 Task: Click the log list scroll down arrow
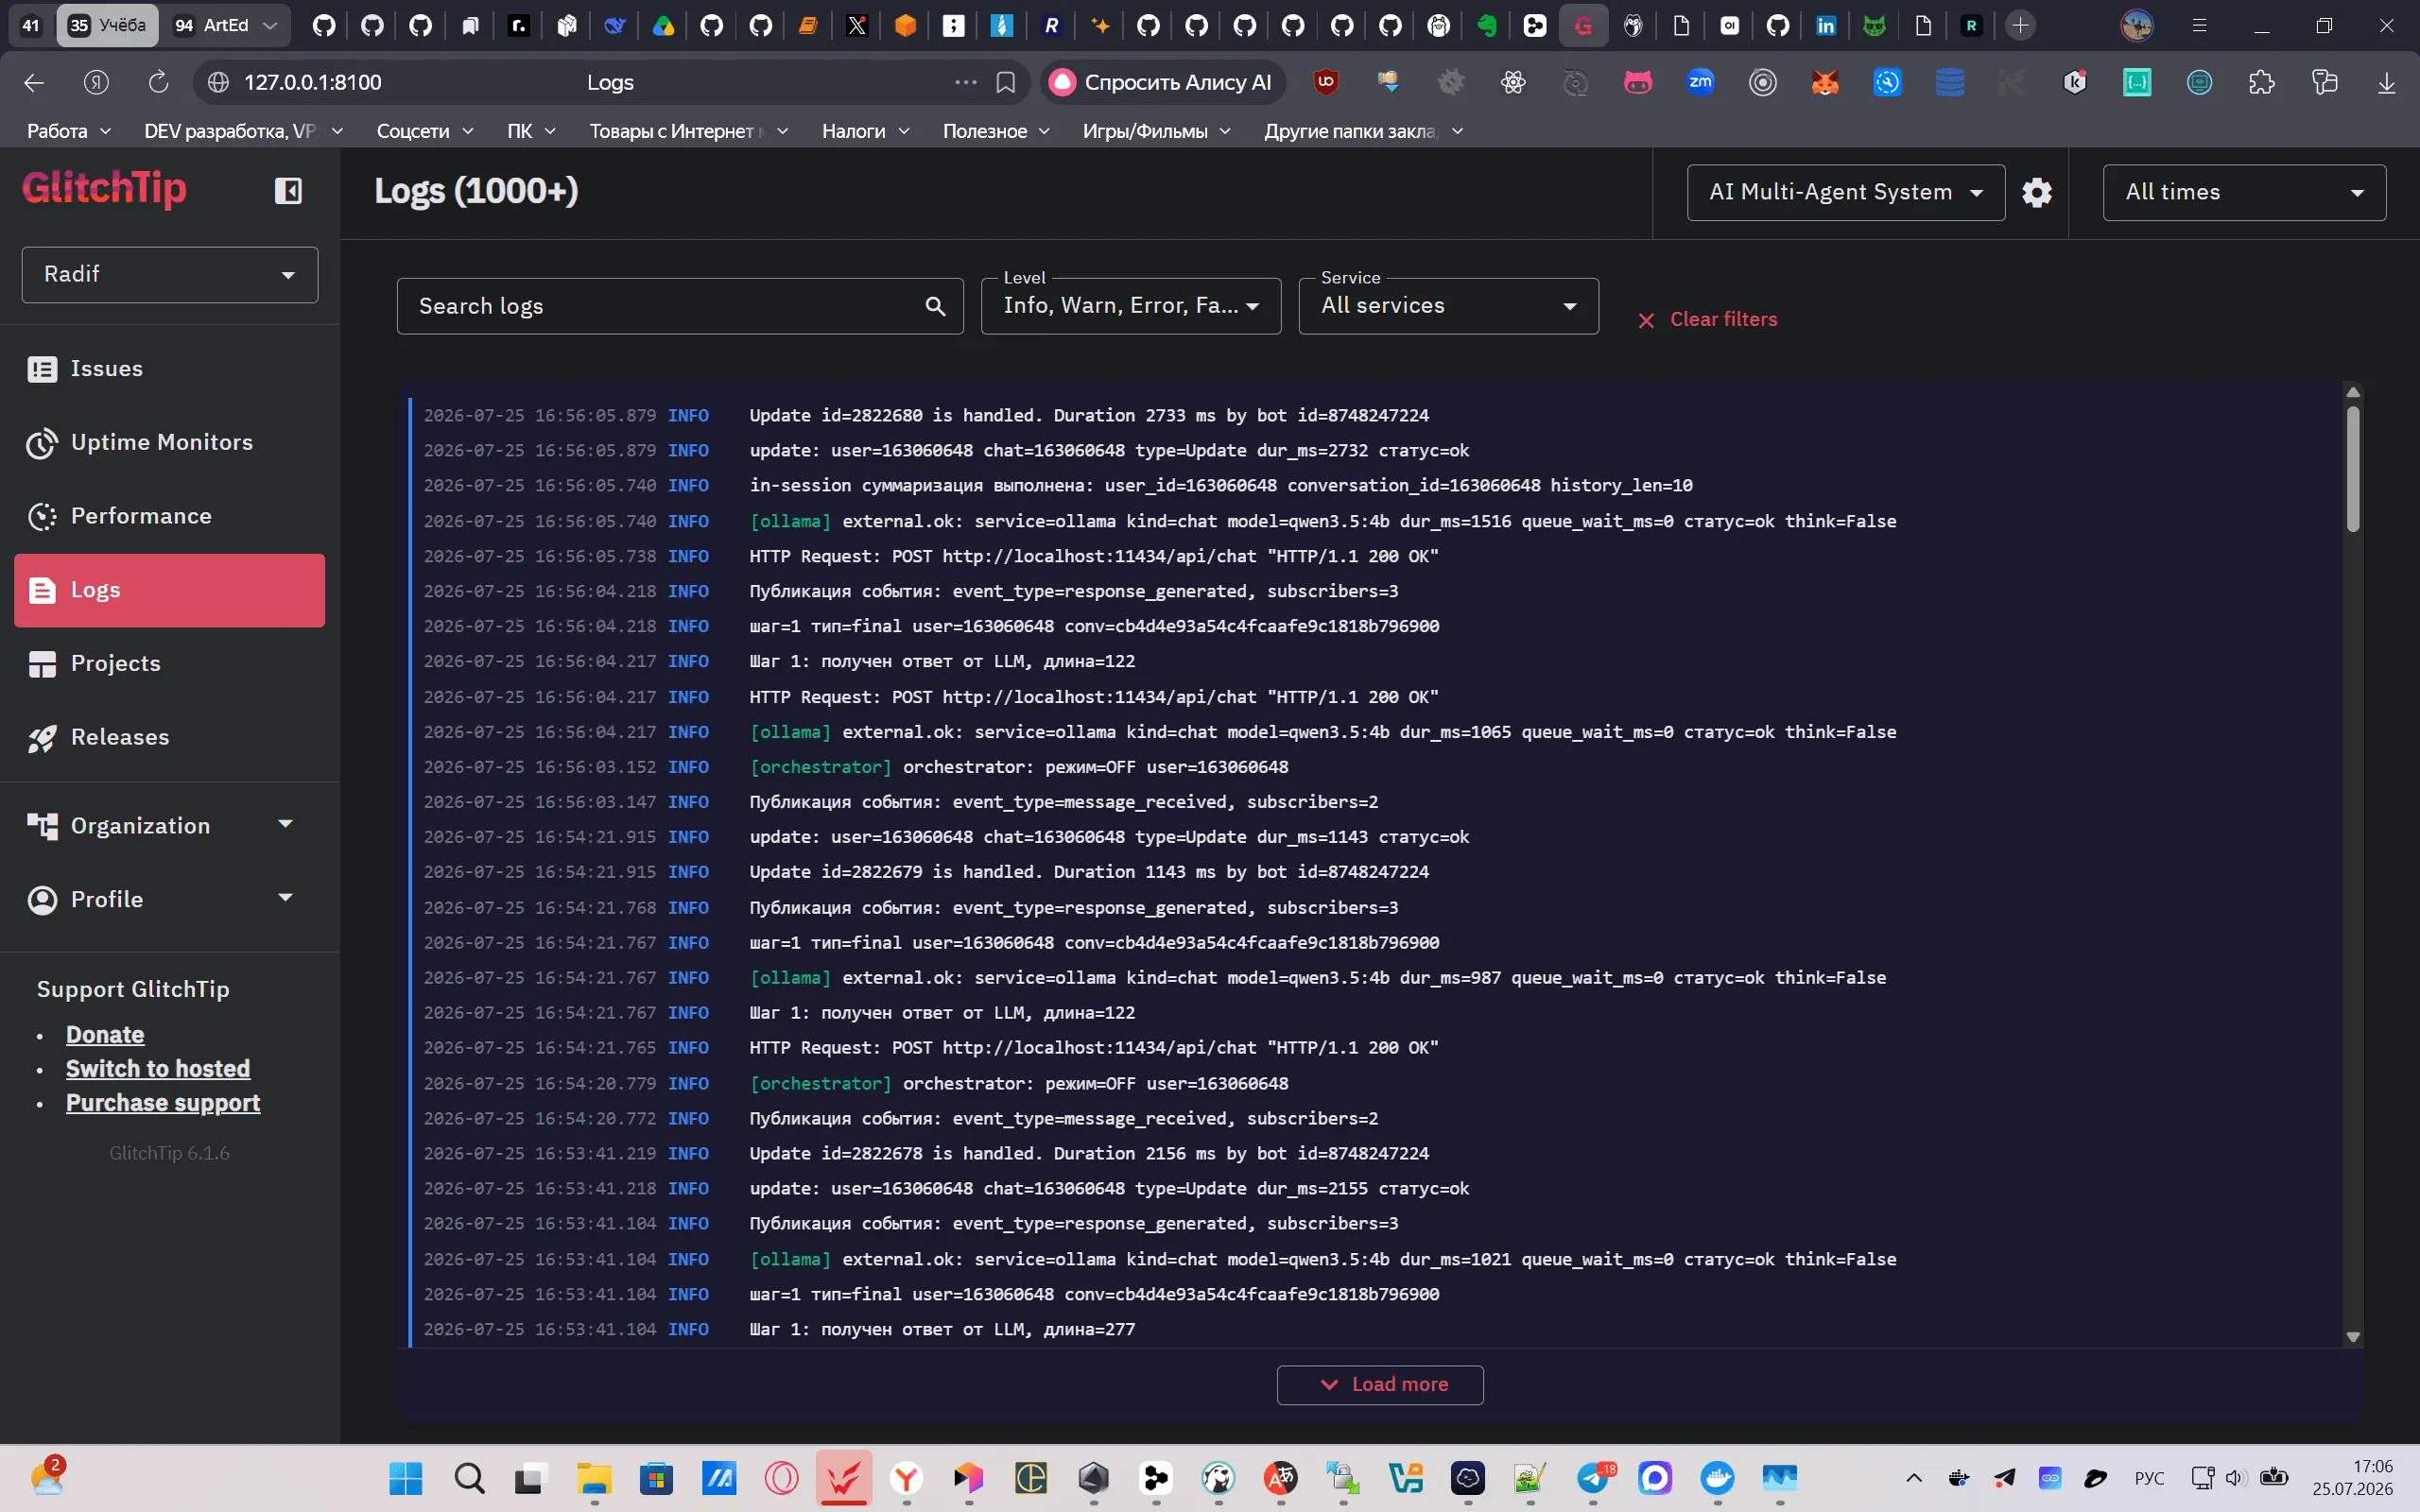[2353, 1336]
